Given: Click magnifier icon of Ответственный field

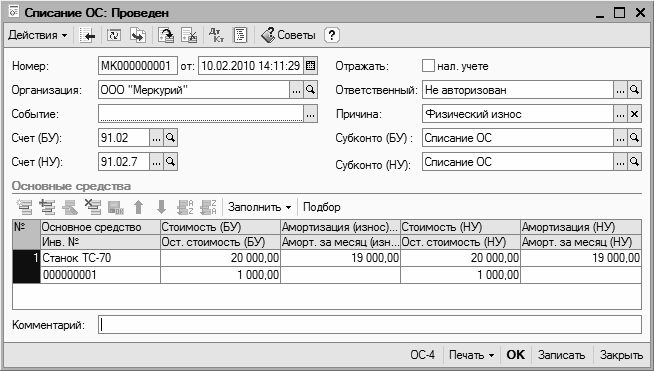Looking at the screenshot, I should point(634,90).
